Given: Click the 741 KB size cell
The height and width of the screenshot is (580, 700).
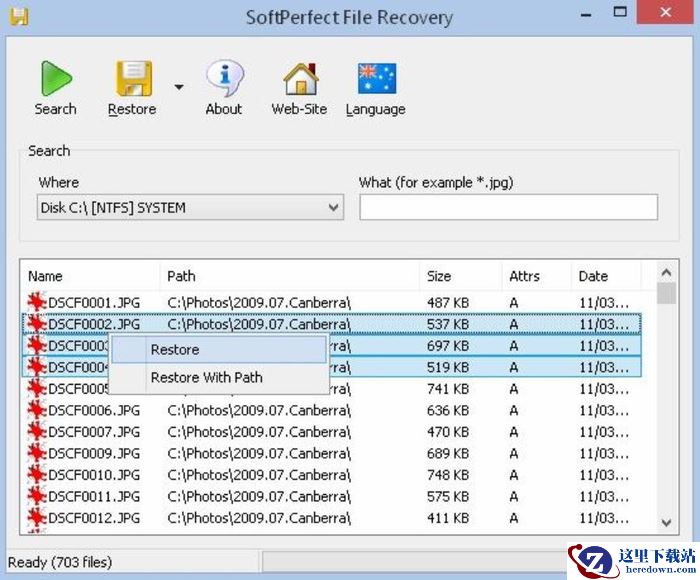Looking at the screenshot, I should click(448, 389).
